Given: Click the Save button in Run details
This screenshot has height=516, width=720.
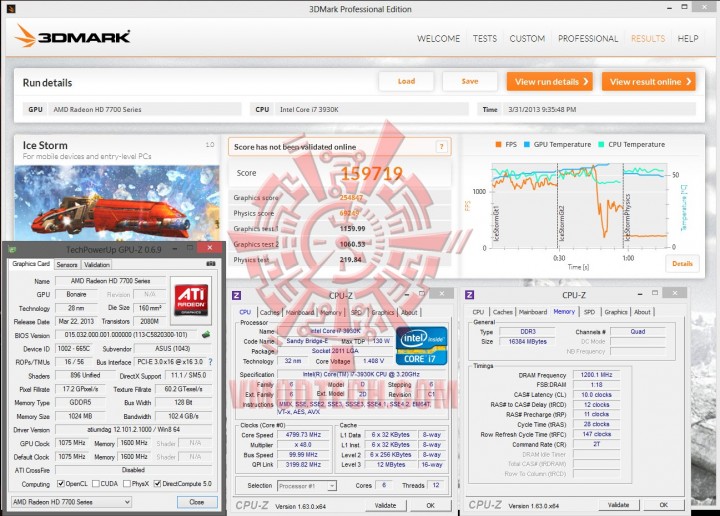Looking at the screenshot, I should click(470, 81).
